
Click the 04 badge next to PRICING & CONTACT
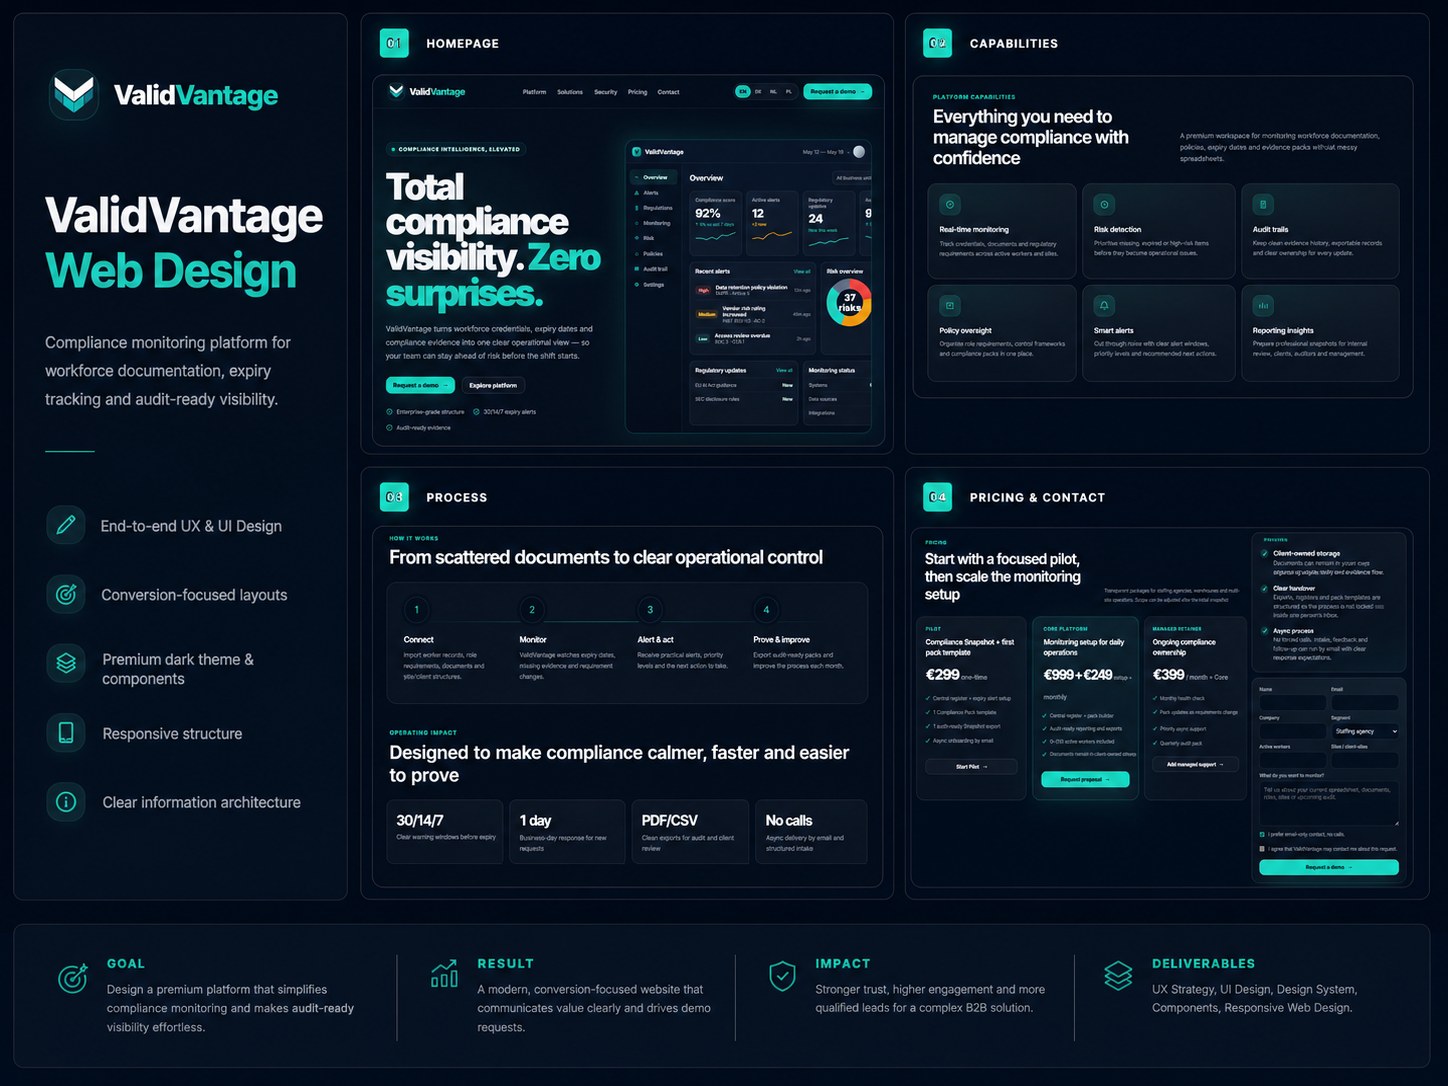[x=938, y=497]
